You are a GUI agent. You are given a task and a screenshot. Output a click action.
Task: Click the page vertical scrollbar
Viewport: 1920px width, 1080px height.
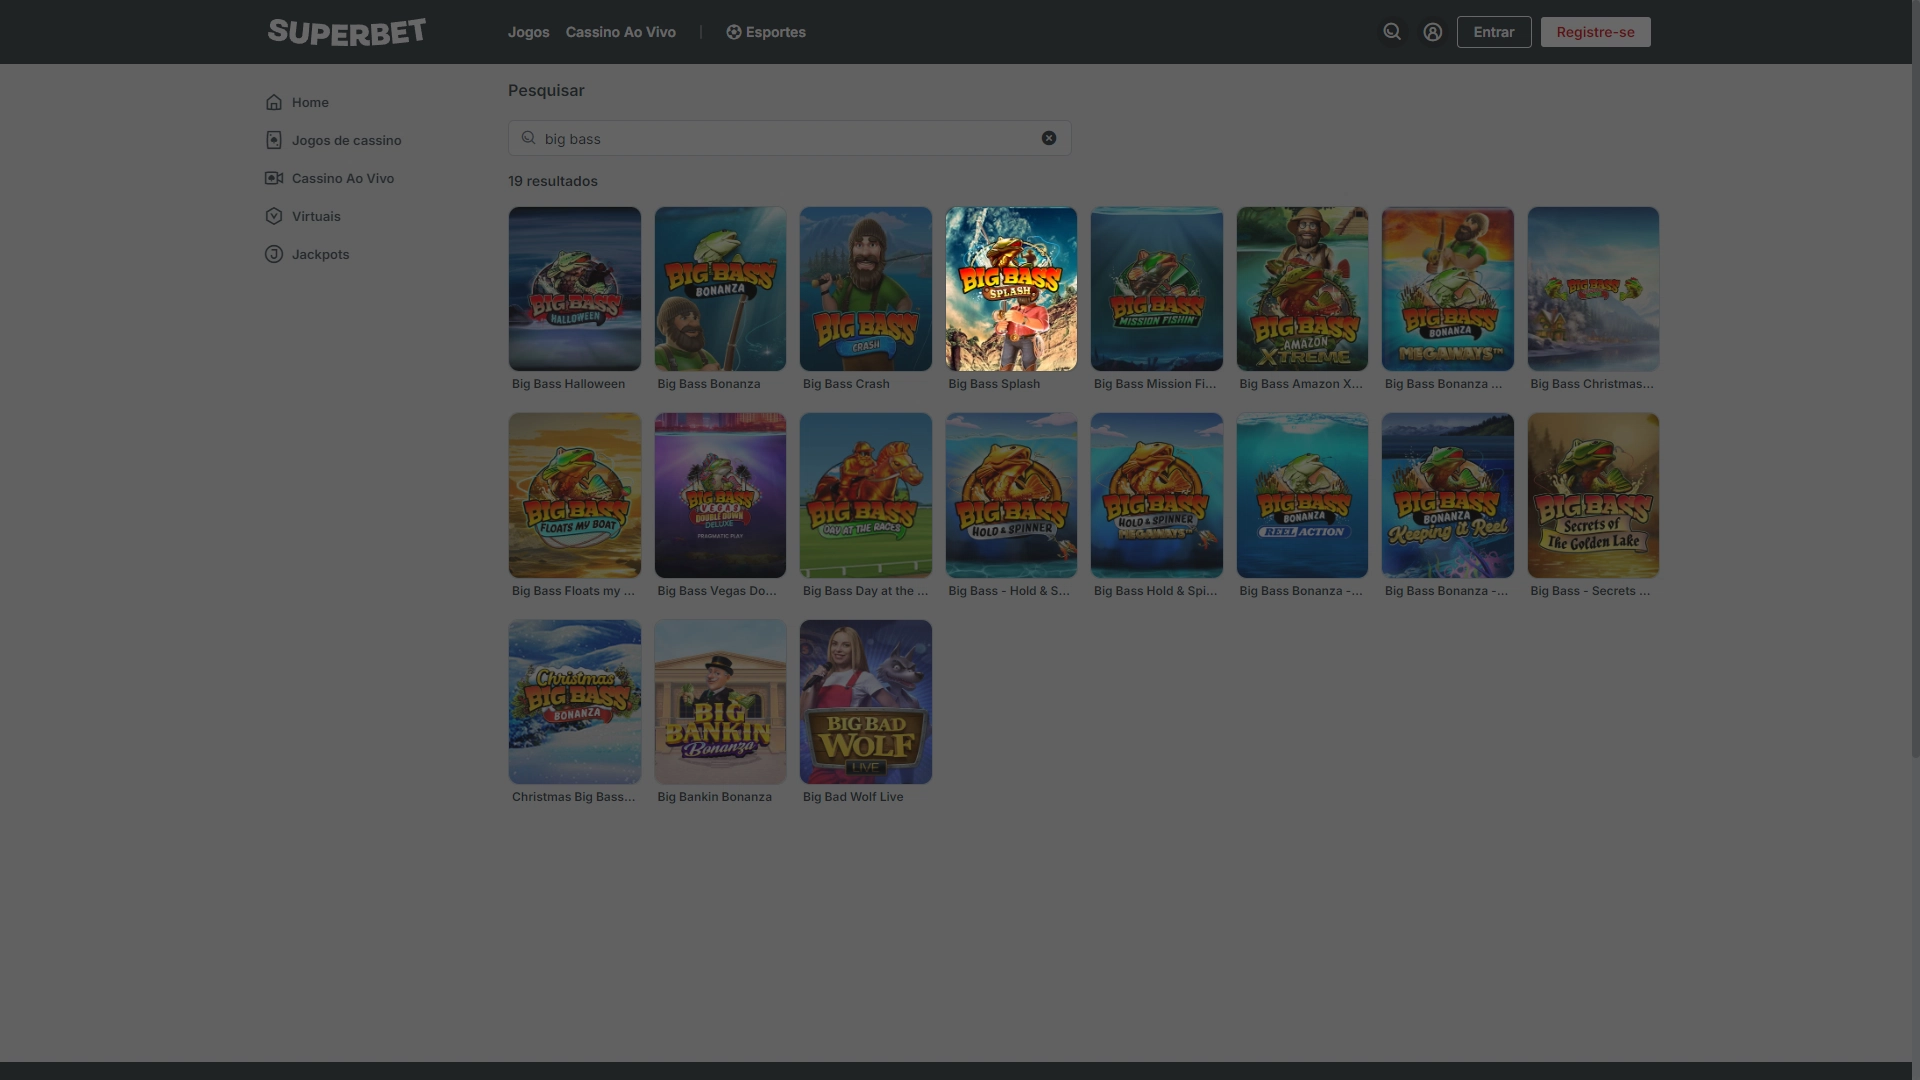click(1915, 380)
